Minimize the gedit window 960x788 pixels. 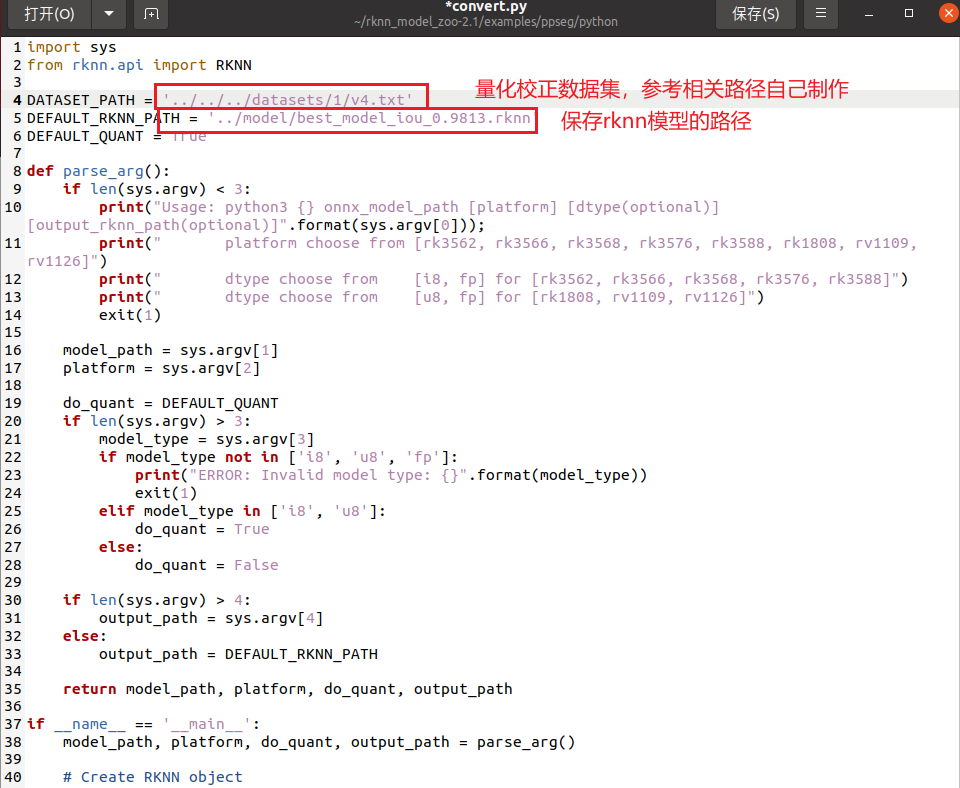pyautogui.click(x=868, y=13)
